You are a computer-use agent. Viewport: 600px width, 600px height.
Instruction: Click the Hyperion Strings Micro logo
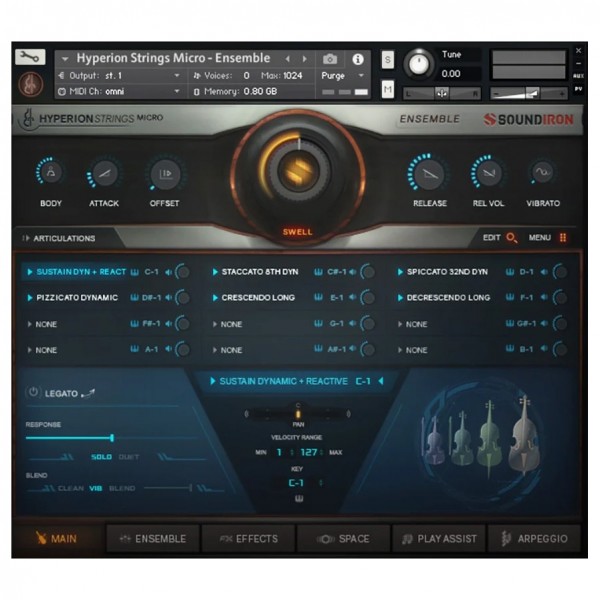click(93, 118)
